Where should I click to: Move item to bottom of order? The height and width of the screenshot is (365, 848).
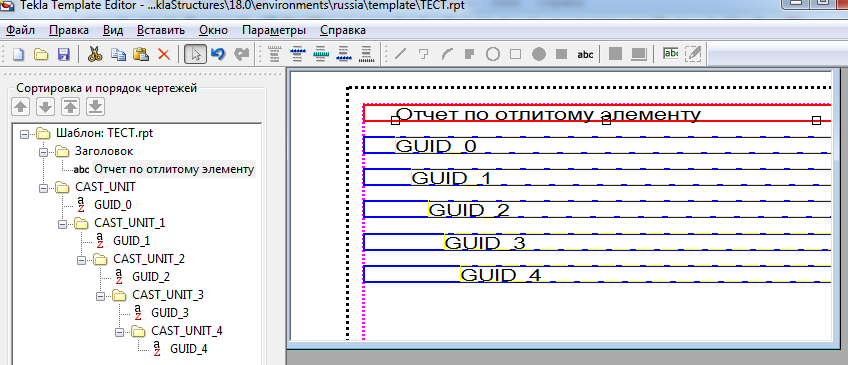click(x=95, y=107)
